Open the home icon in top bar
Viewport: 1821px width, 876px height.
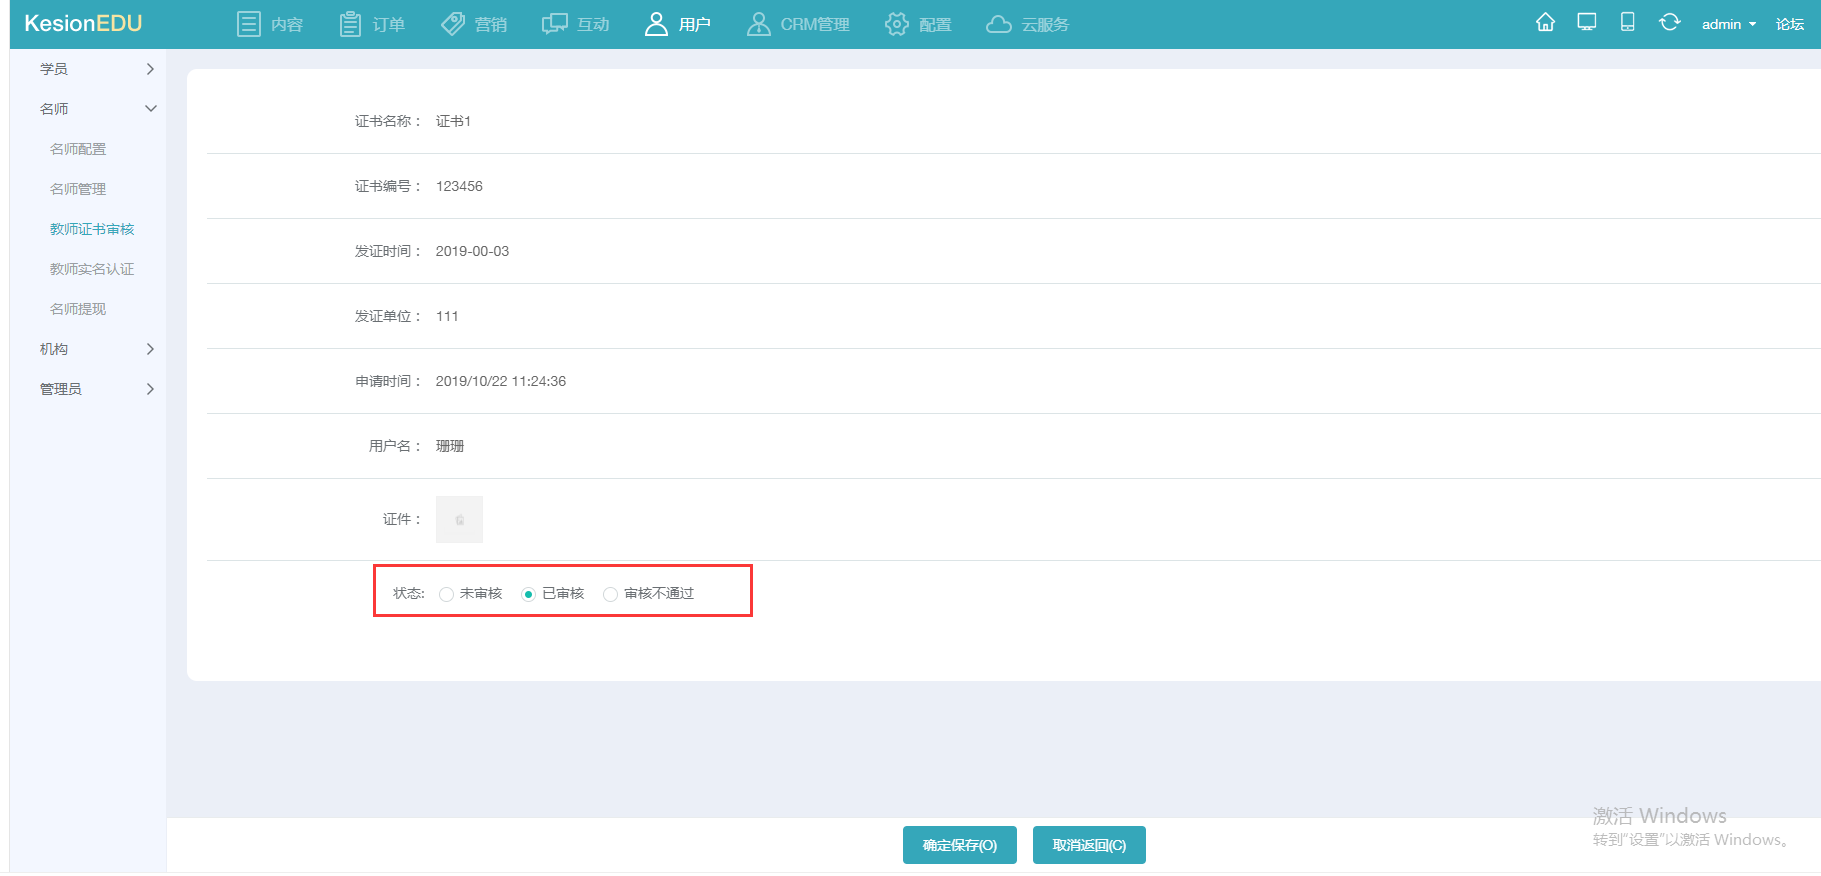pos(1545,22)
